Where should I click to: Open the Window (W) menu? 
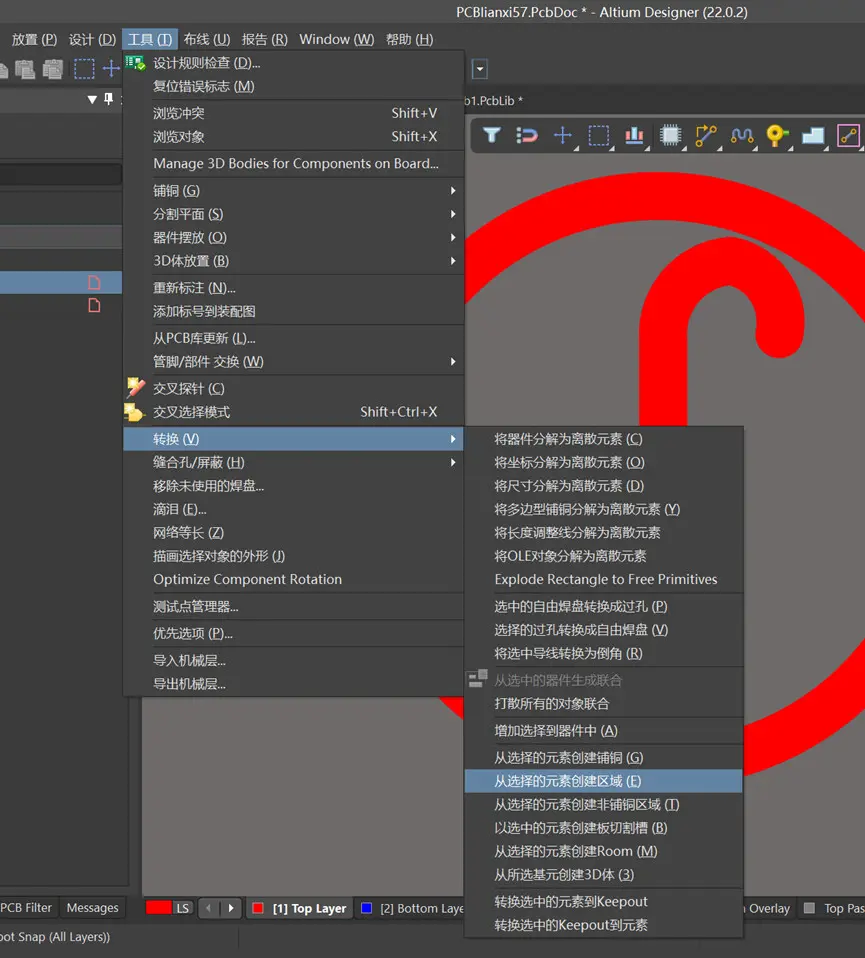(x=337, y=40)
